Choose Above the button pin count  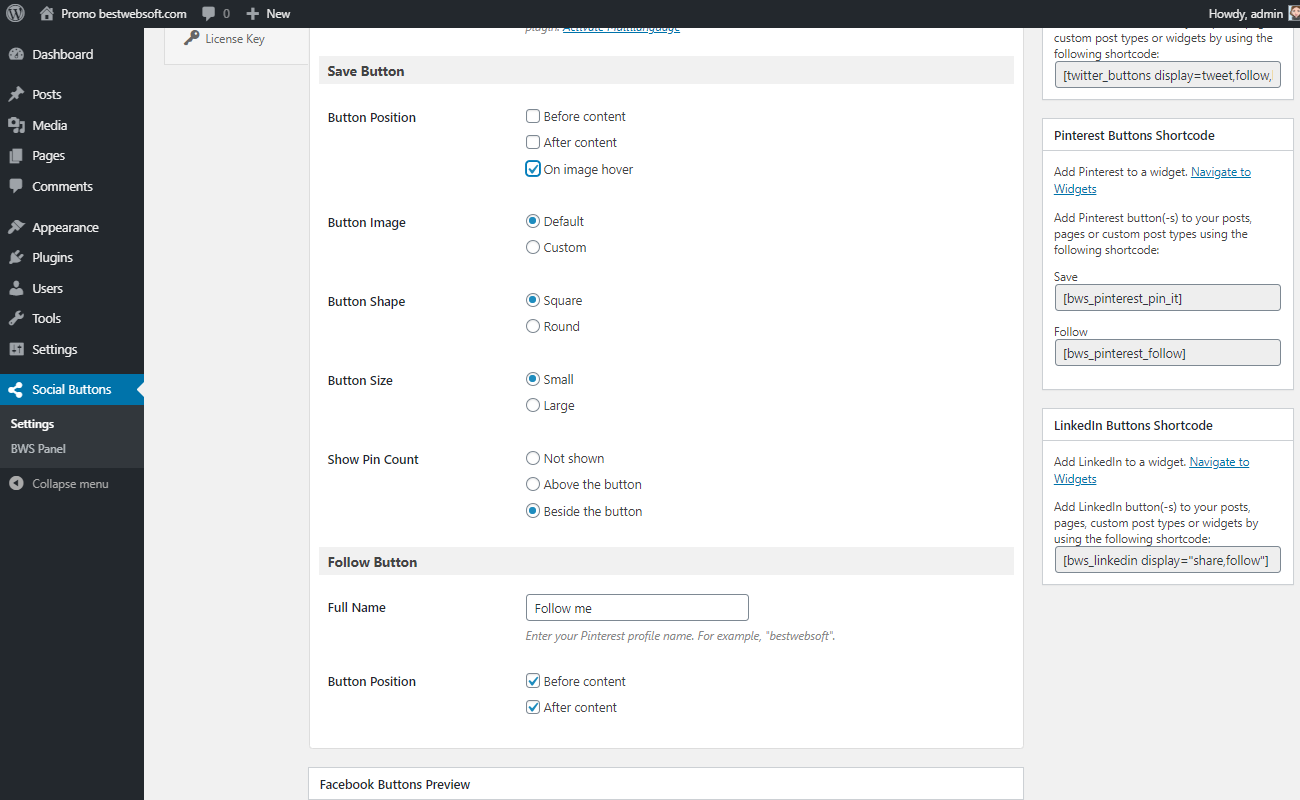[x=533, y=484]
